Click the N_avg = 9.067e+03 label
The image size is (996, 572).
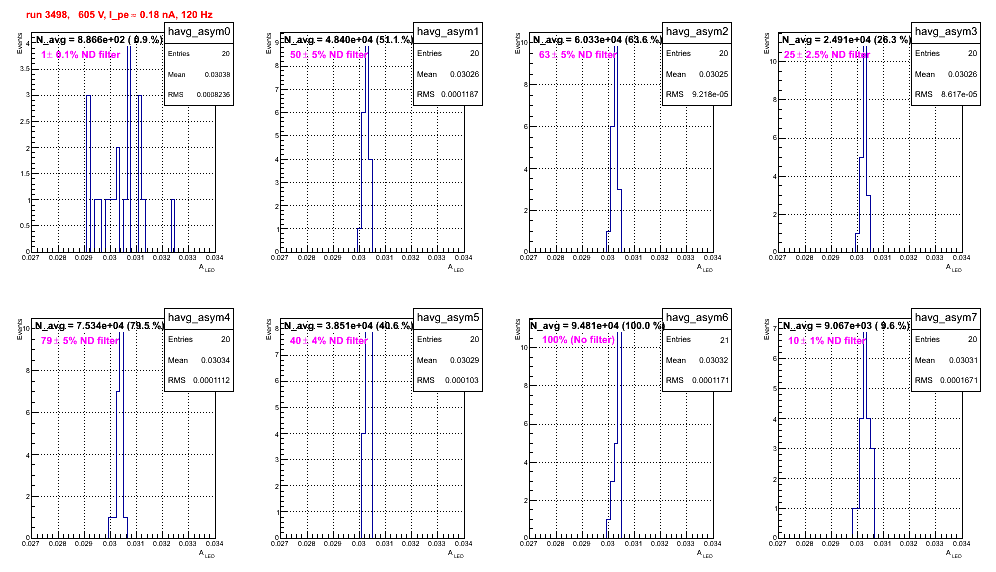(846, 325)
